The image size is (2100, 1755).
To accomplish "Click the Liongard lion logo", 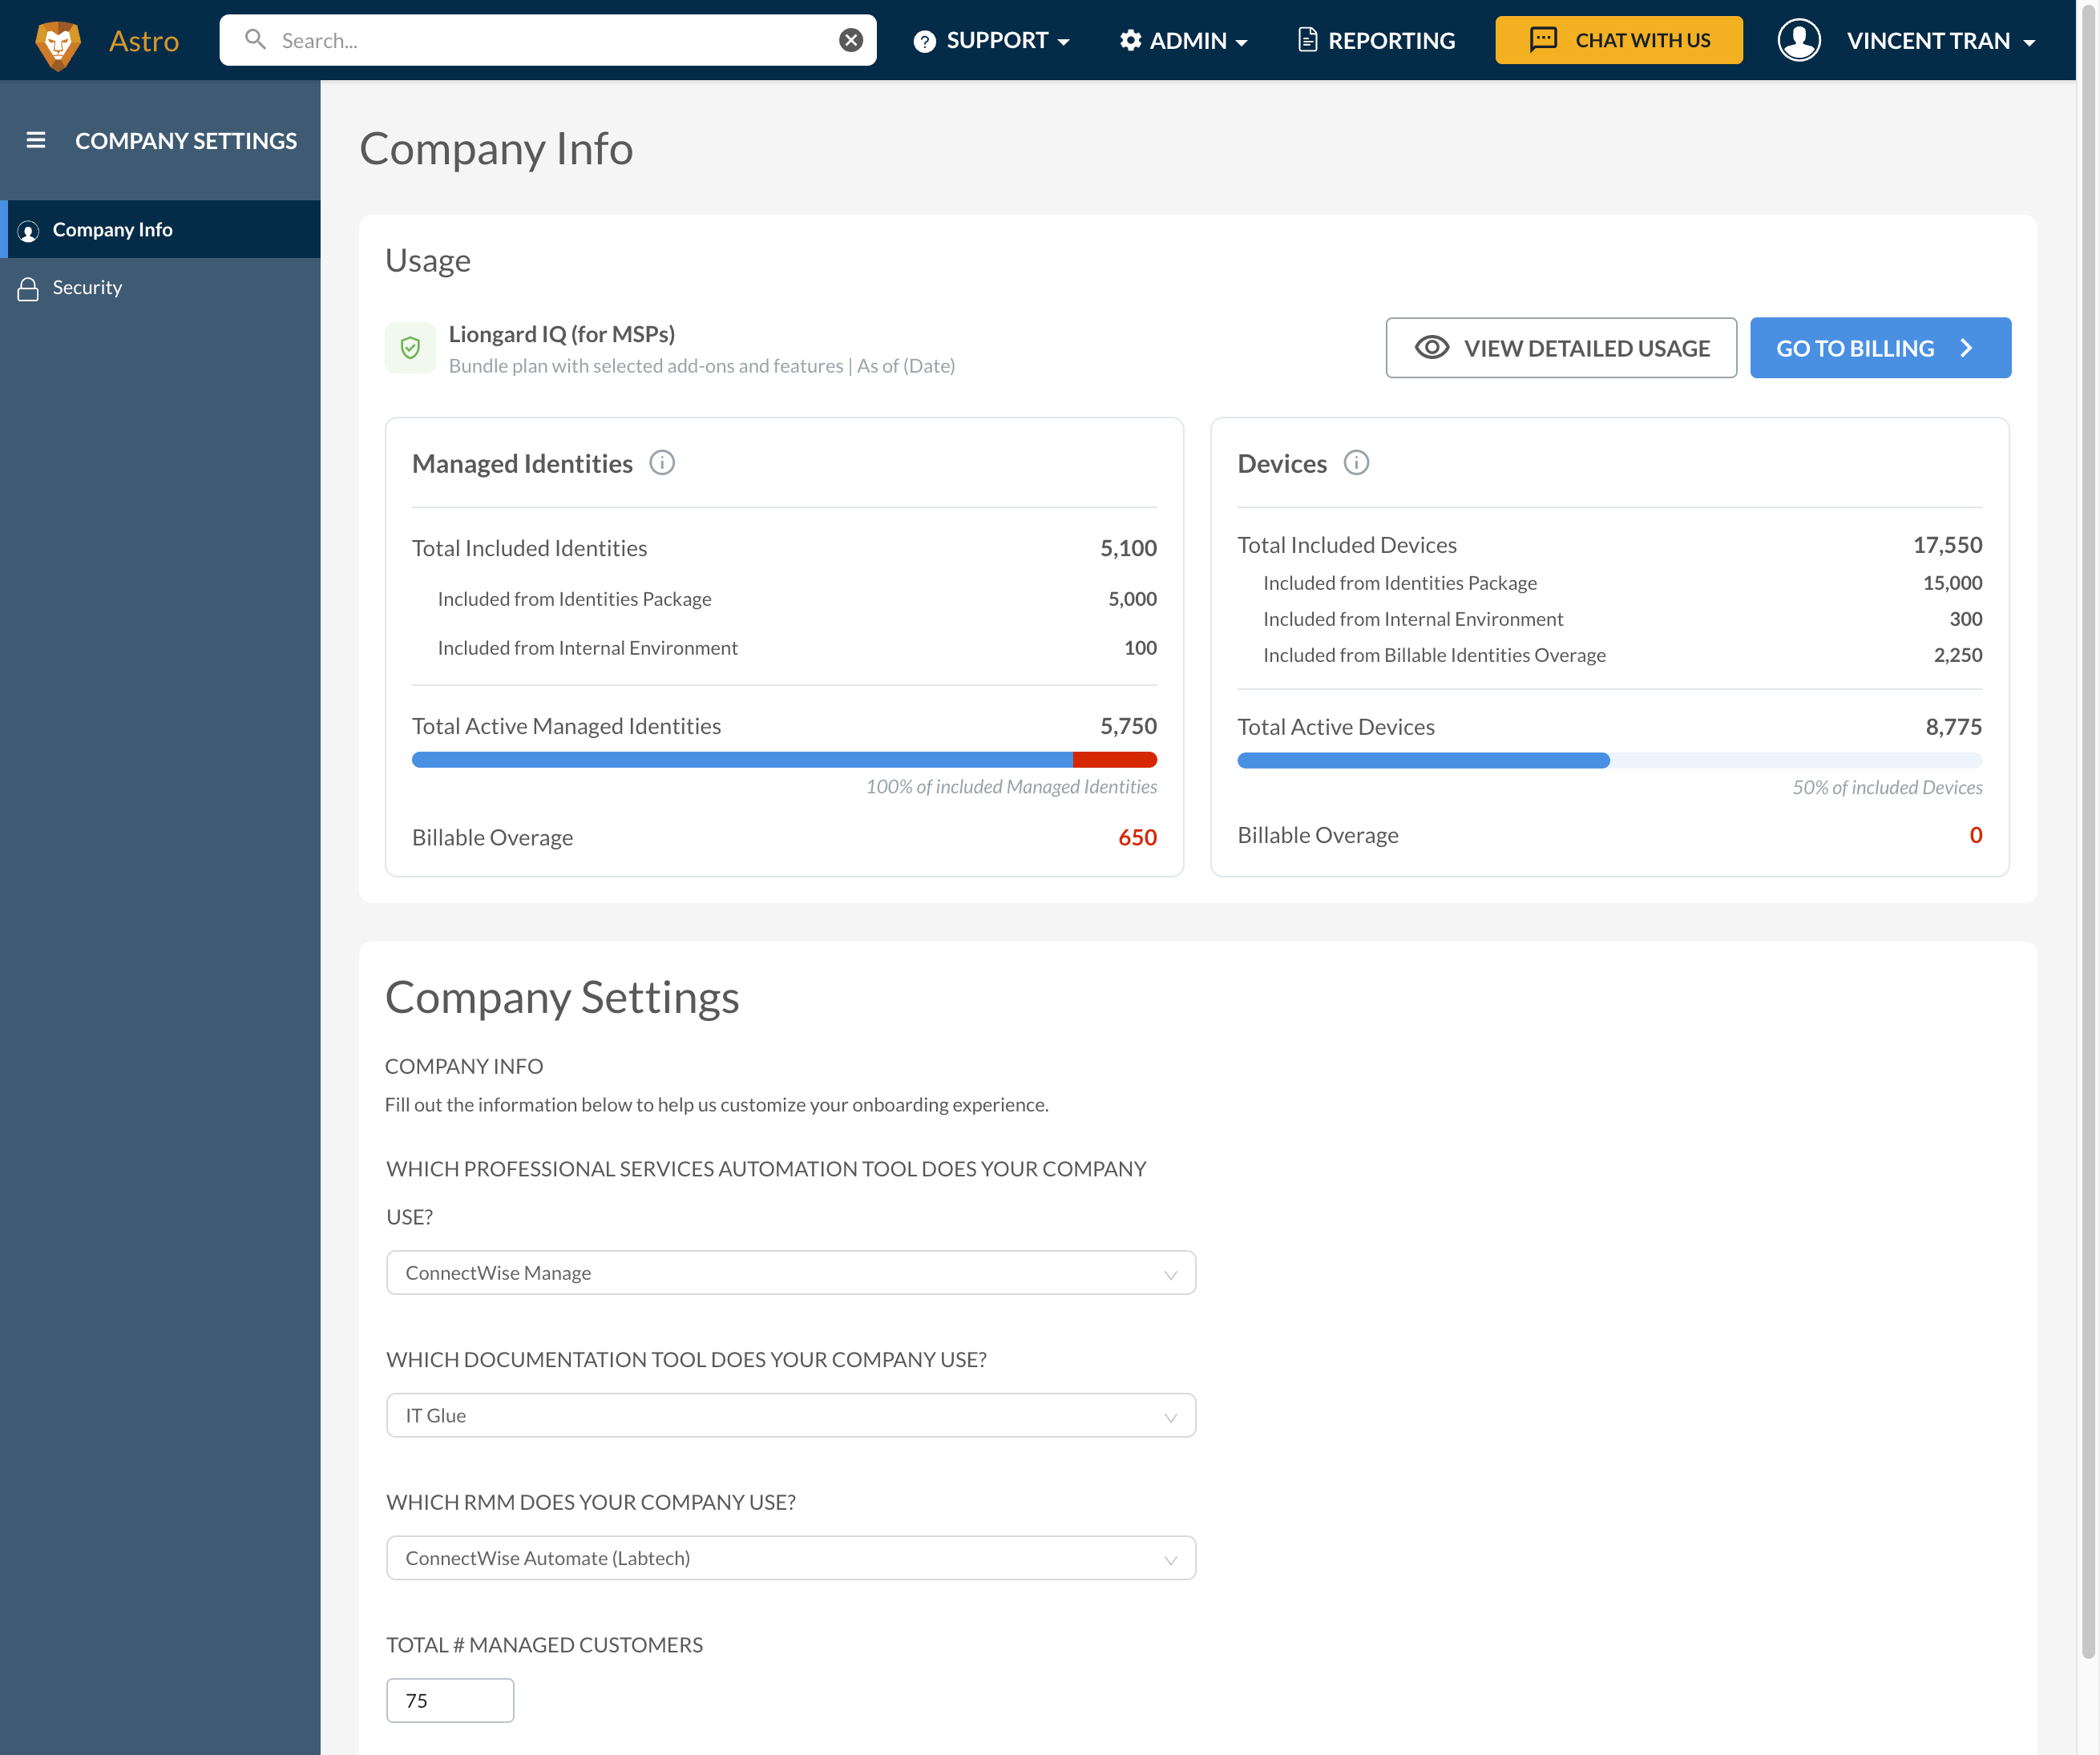I will pos(57,44).
